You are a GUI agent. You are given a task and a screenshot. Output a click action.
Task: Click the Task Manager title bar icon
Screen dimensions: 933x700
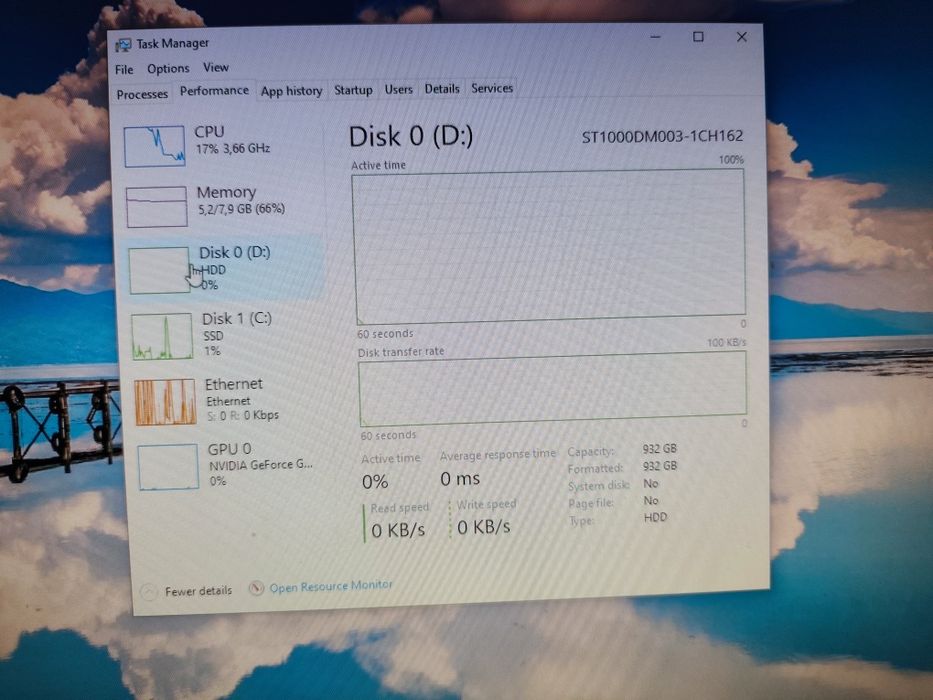point(123,45)
